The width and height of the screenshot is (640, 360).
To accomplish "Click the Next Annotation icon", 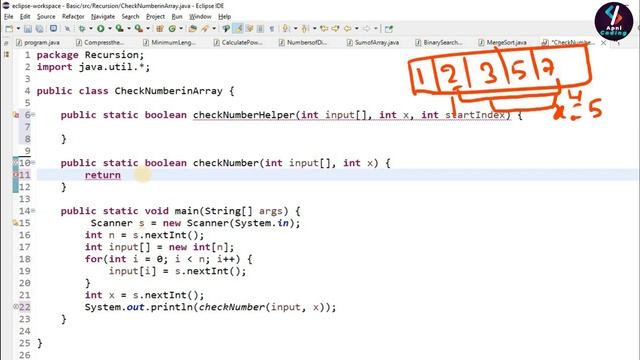I will [x=286, y=29].
